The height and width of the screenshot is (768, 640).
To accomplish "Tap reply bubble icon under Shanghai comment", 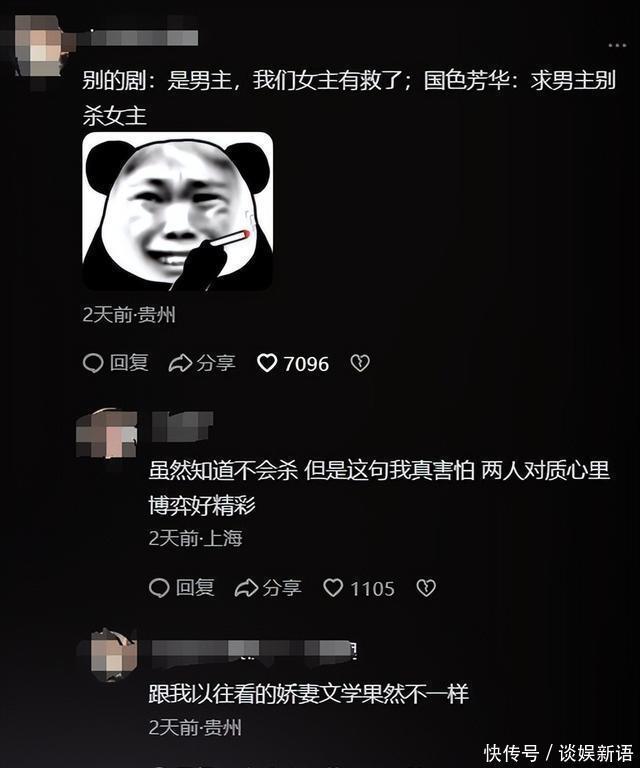I will tap(159, 588).
